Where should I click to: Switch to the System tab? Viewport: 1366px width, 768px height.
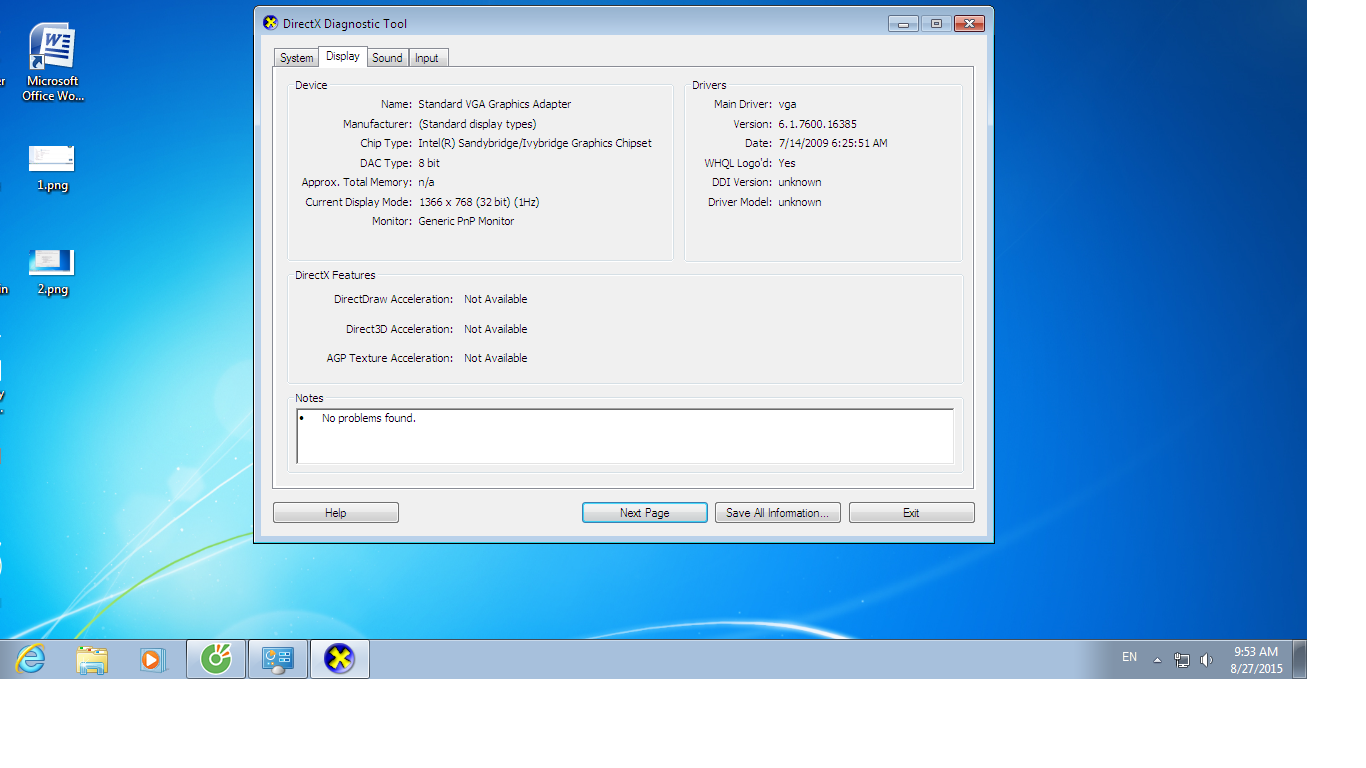tap(296, 58)
